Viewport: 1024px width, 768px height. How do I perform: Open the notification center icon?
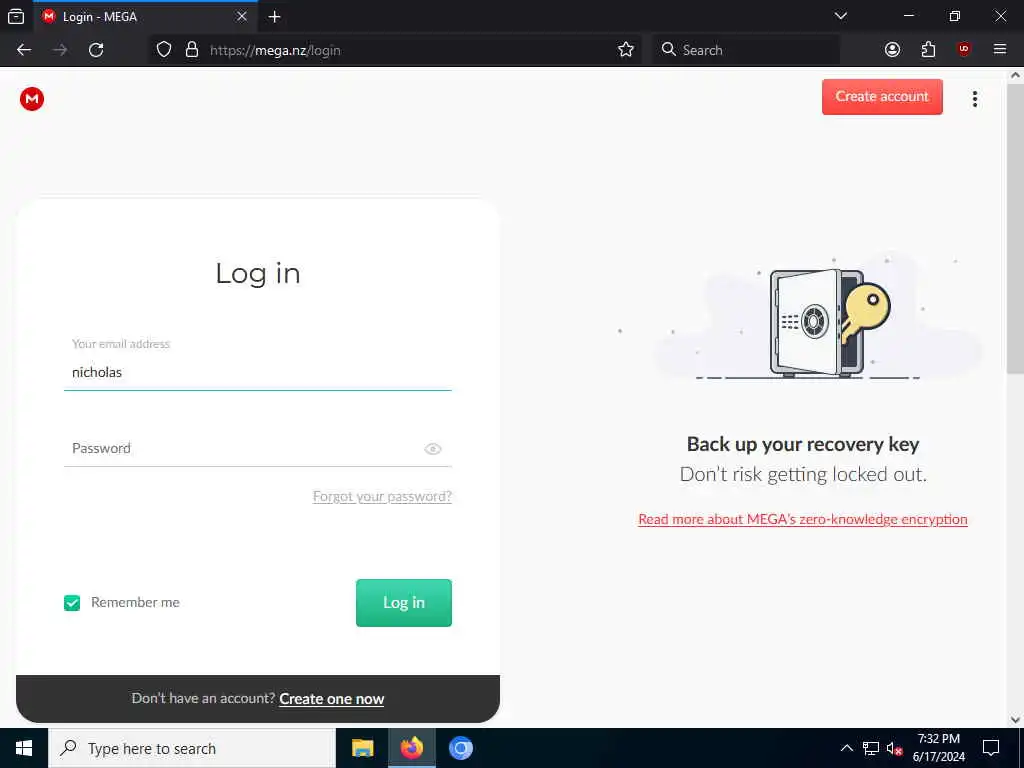(991, 748)
